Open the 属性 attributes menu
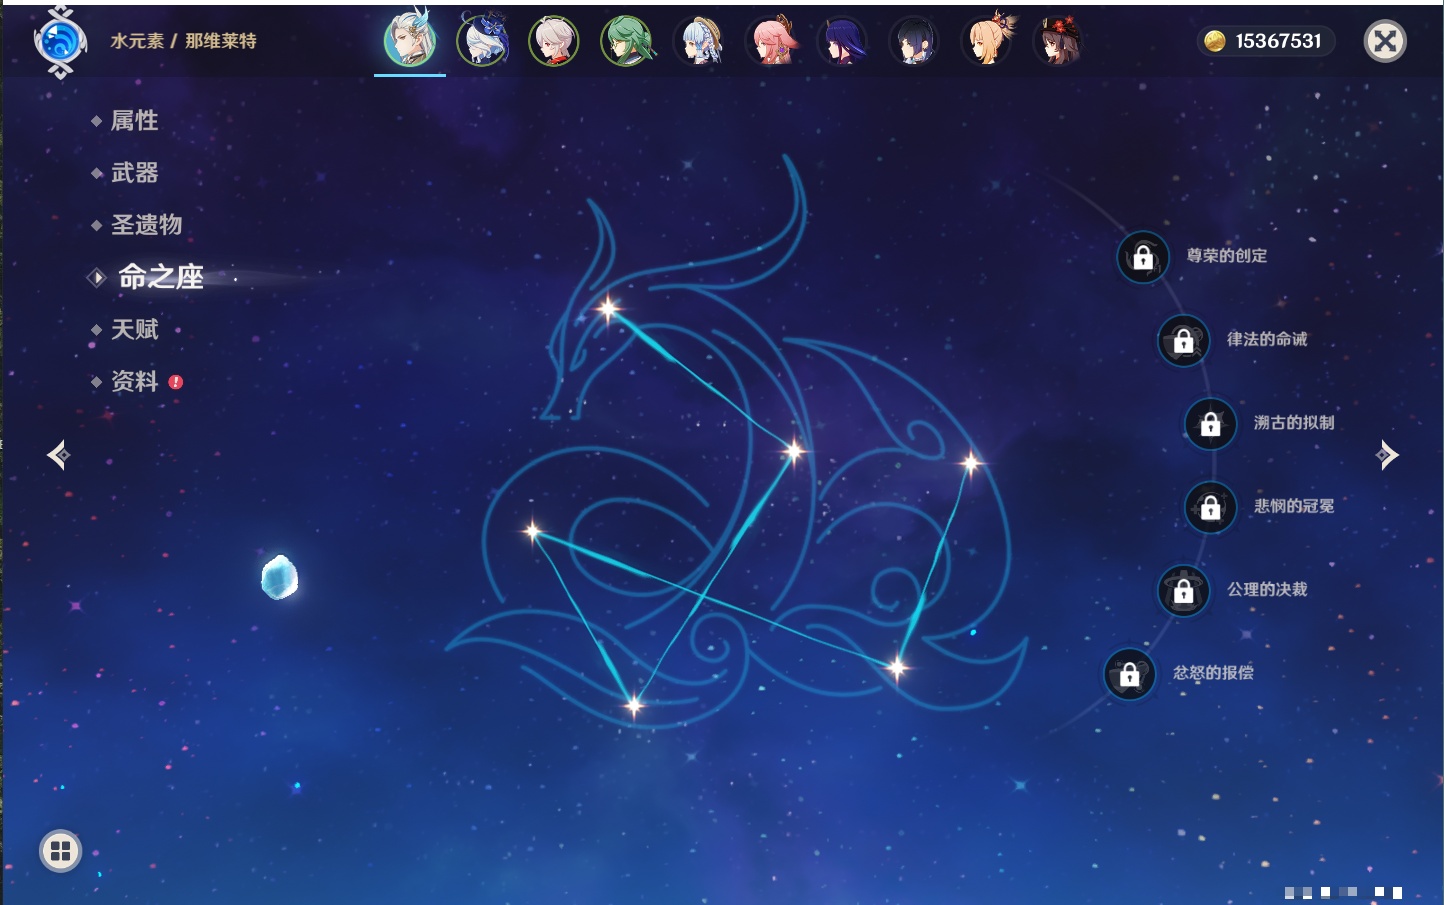 tap(134, 121)
